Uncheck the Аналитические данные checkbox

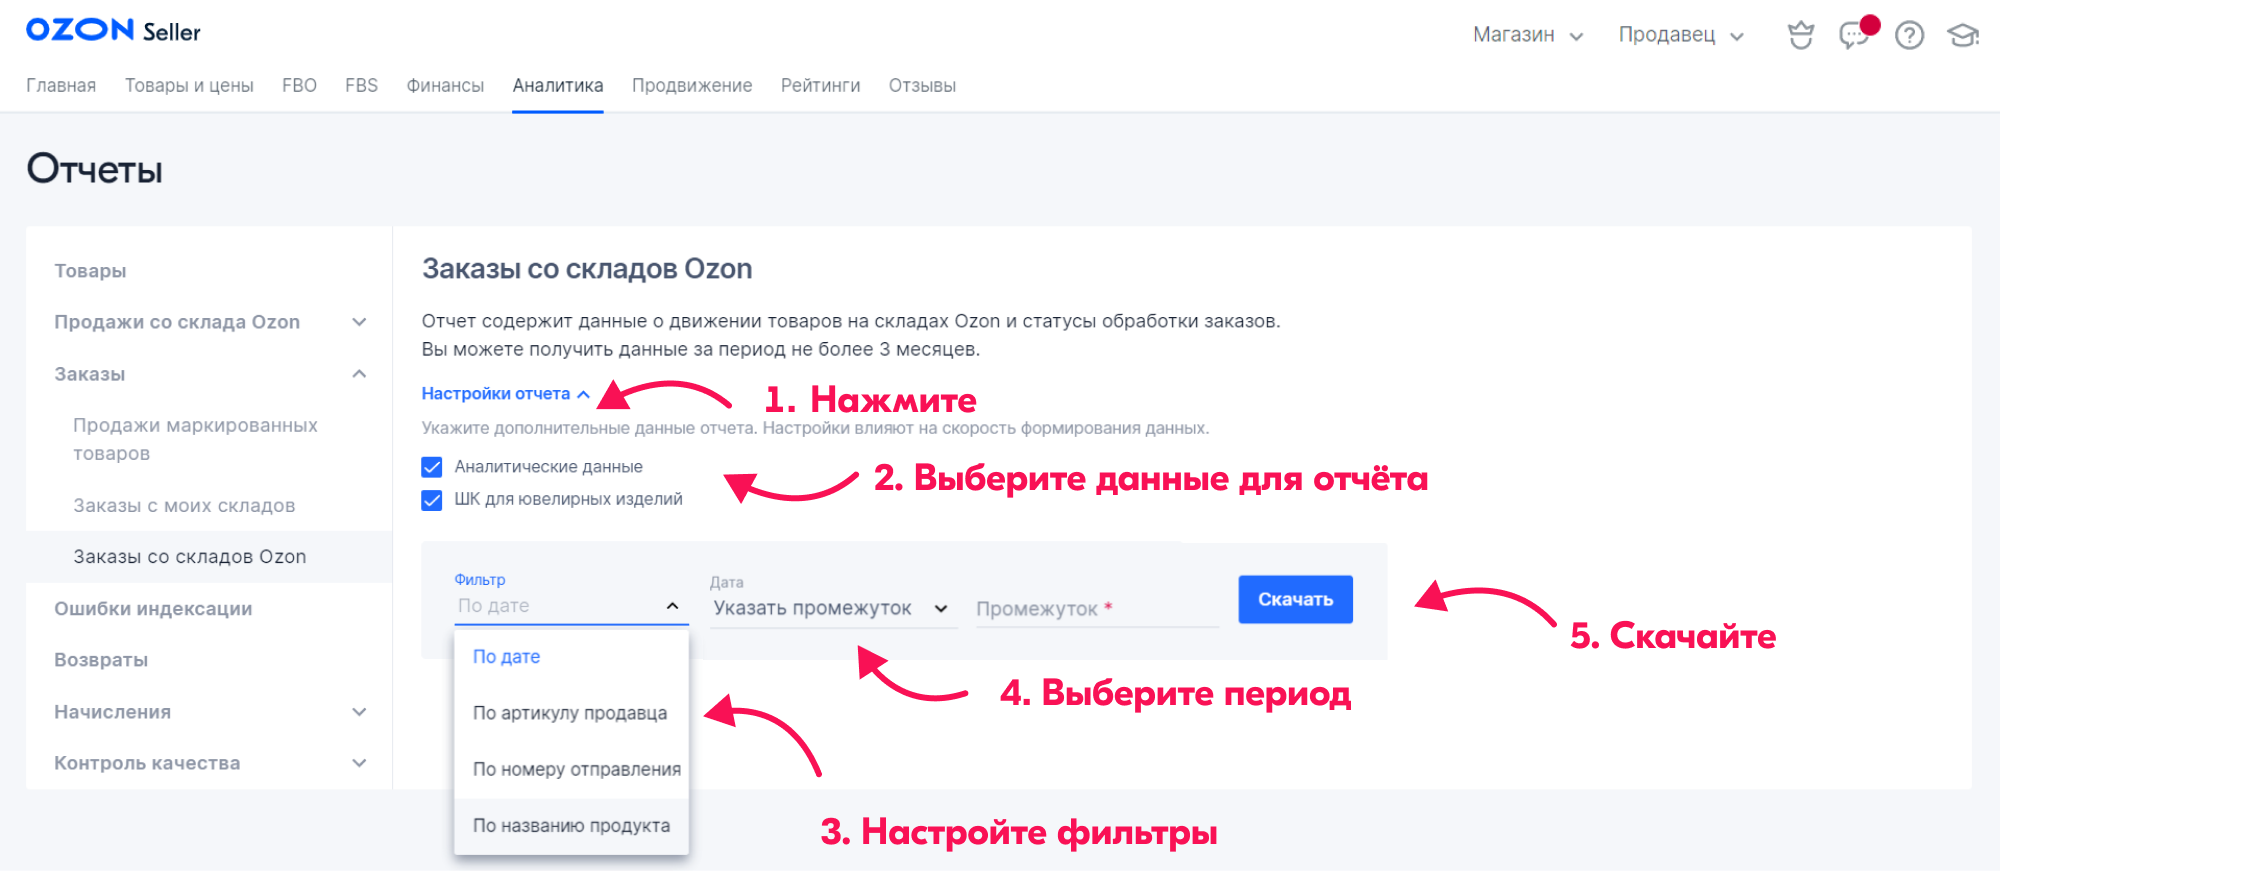coord(432,467)
